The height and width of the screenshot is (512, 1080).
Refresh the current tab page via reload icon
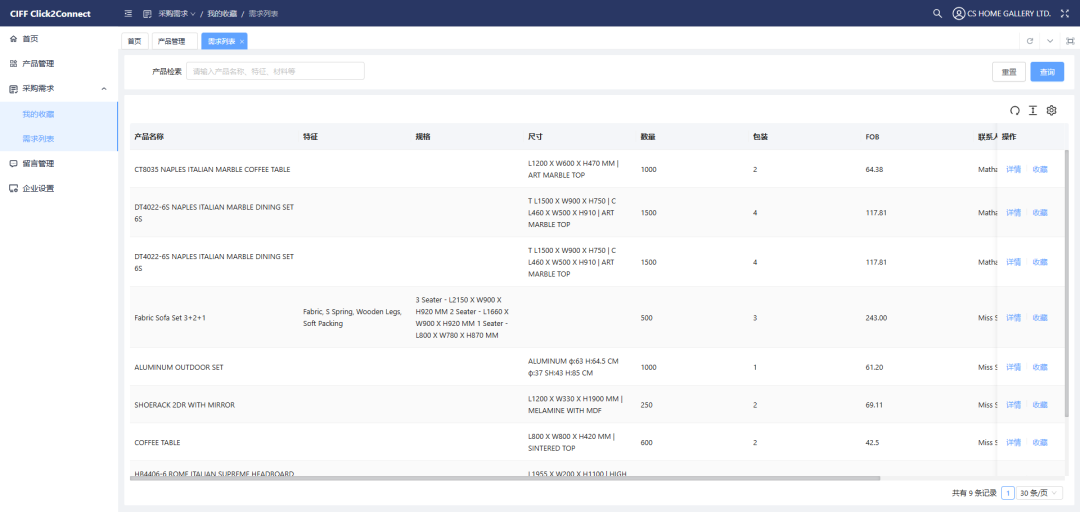click(1030, 41)
